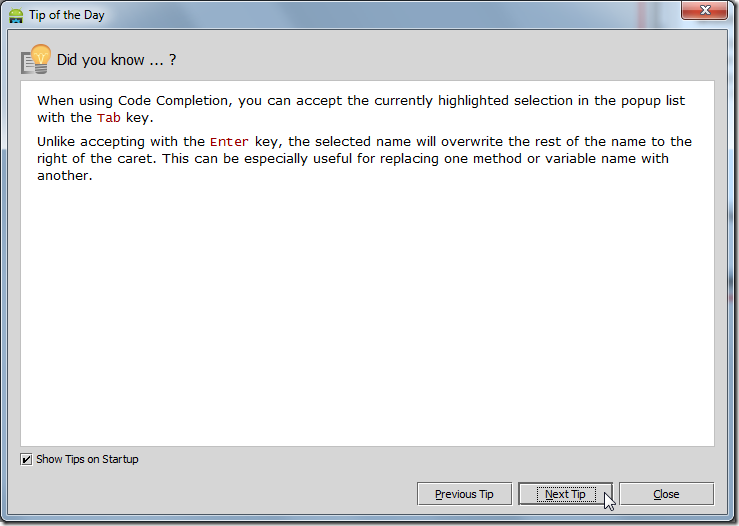Click the first tip paragraph's opening word "When"
739x526 pixels.
pyautogui.click(x=57, y=101)
